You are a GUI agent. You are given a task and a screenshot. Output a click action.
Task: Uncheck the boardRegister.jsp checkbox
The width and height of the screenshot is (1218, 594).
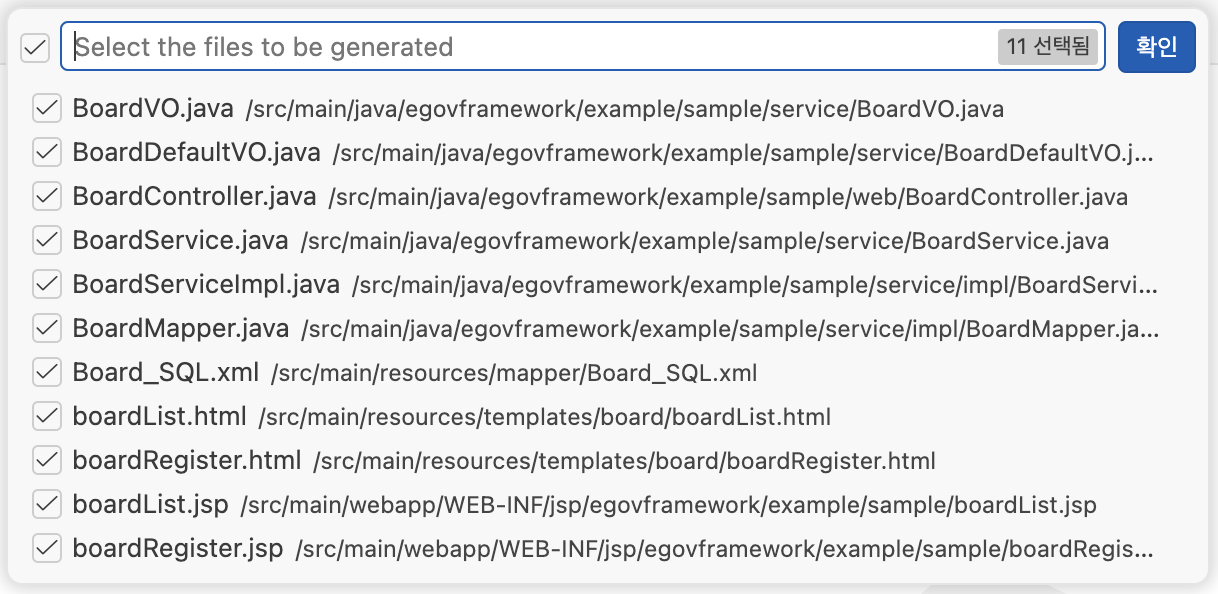(x=47, y=548)
